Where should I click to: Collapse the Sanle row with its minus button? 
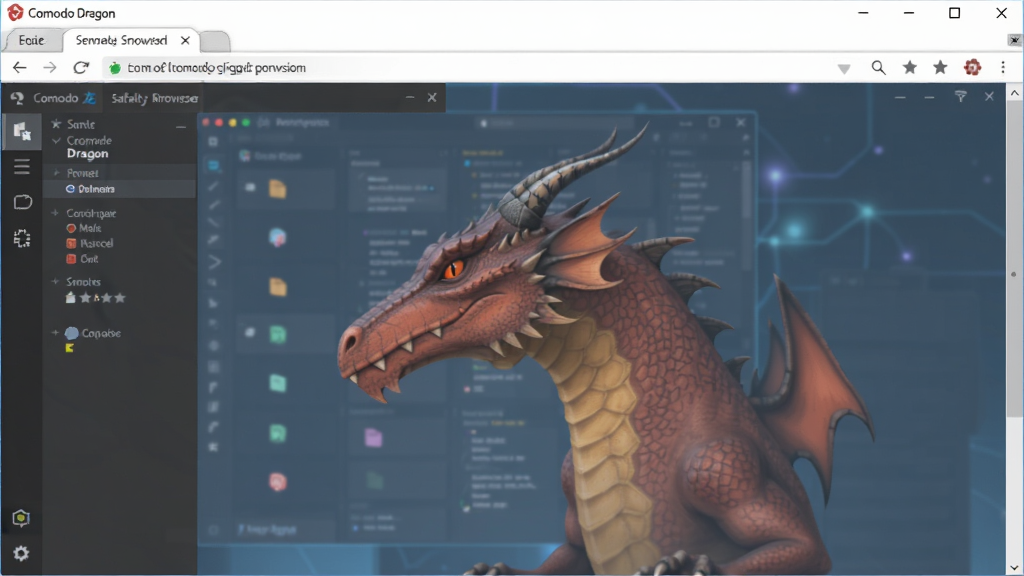[x=181, y=126]
